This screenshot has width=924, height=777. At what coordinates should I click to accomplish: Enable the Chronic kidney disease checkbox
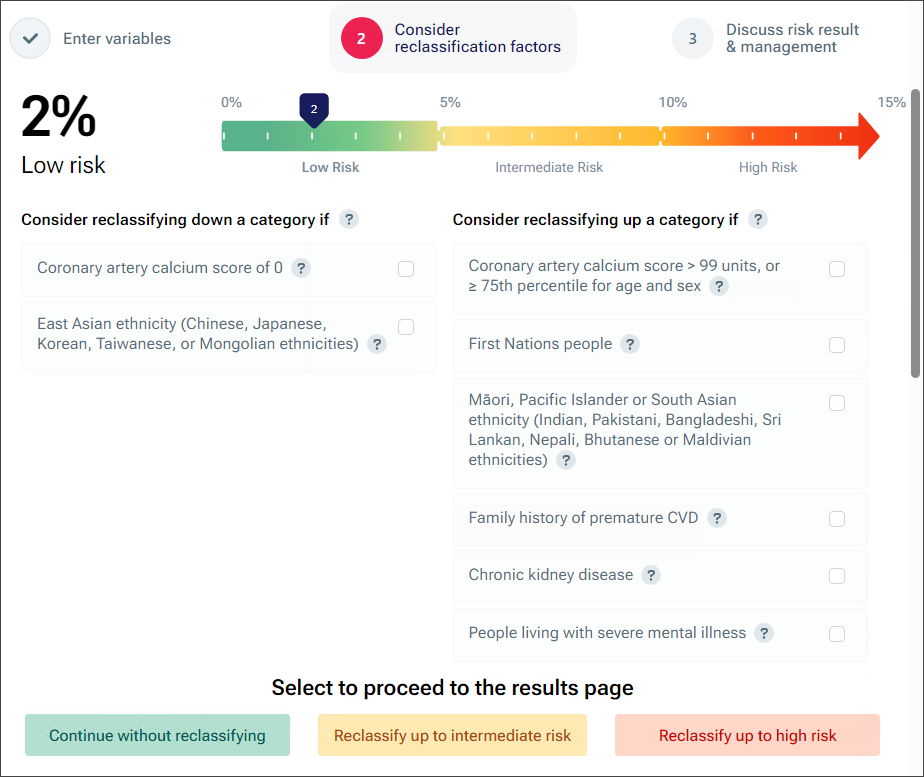click(x=837, y=576)
